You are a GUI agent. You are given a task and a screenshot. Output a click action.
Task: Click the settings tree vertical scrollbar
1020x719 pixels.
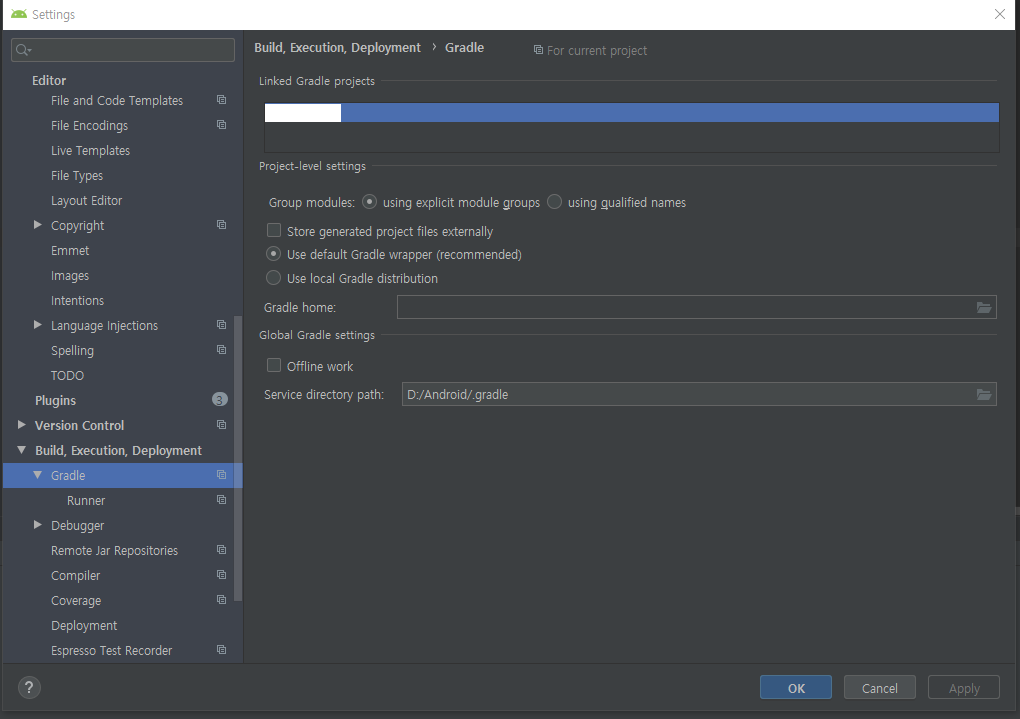click(x=238, y=458)
